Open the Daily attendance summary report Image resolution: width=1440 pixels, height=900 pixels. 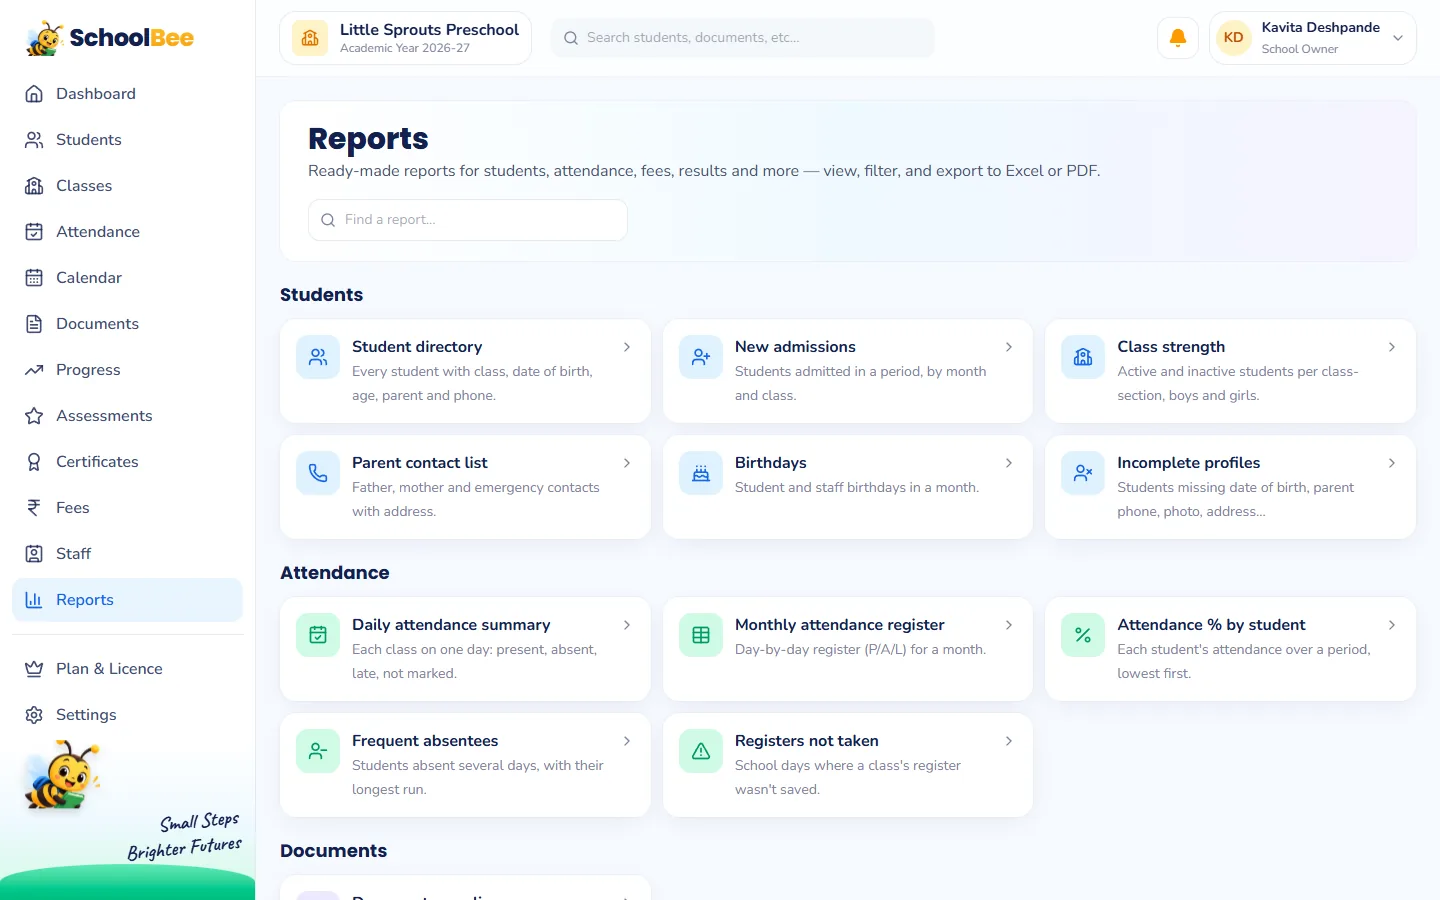(465, 649)
